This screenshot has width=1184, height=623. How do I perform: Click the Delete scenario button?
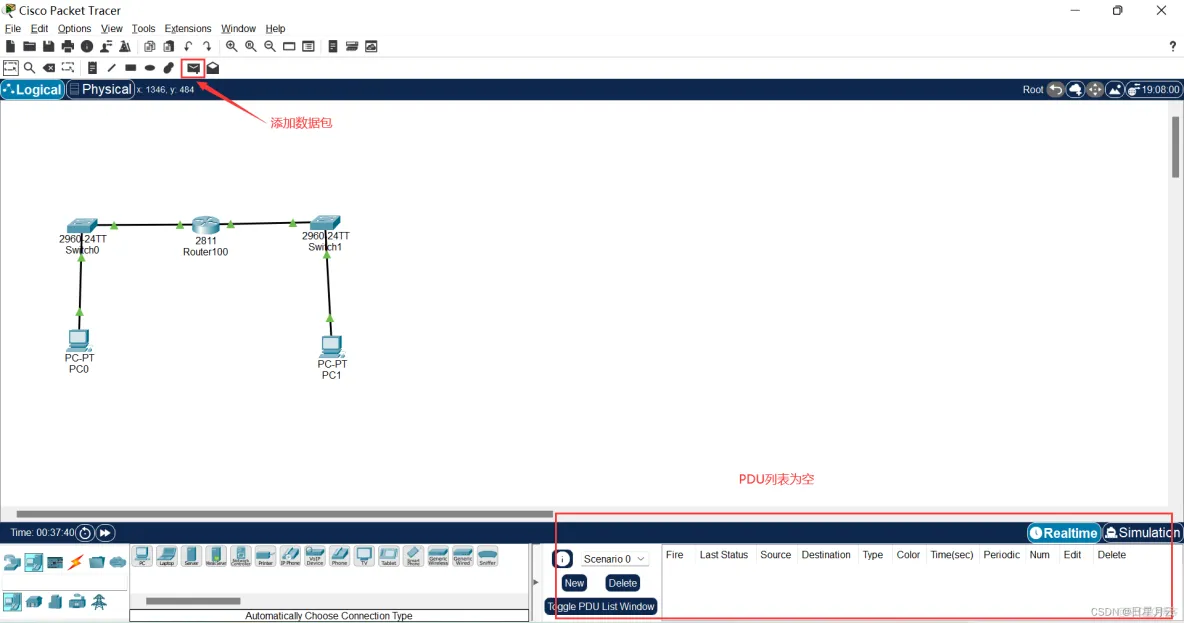pos(622,583)
